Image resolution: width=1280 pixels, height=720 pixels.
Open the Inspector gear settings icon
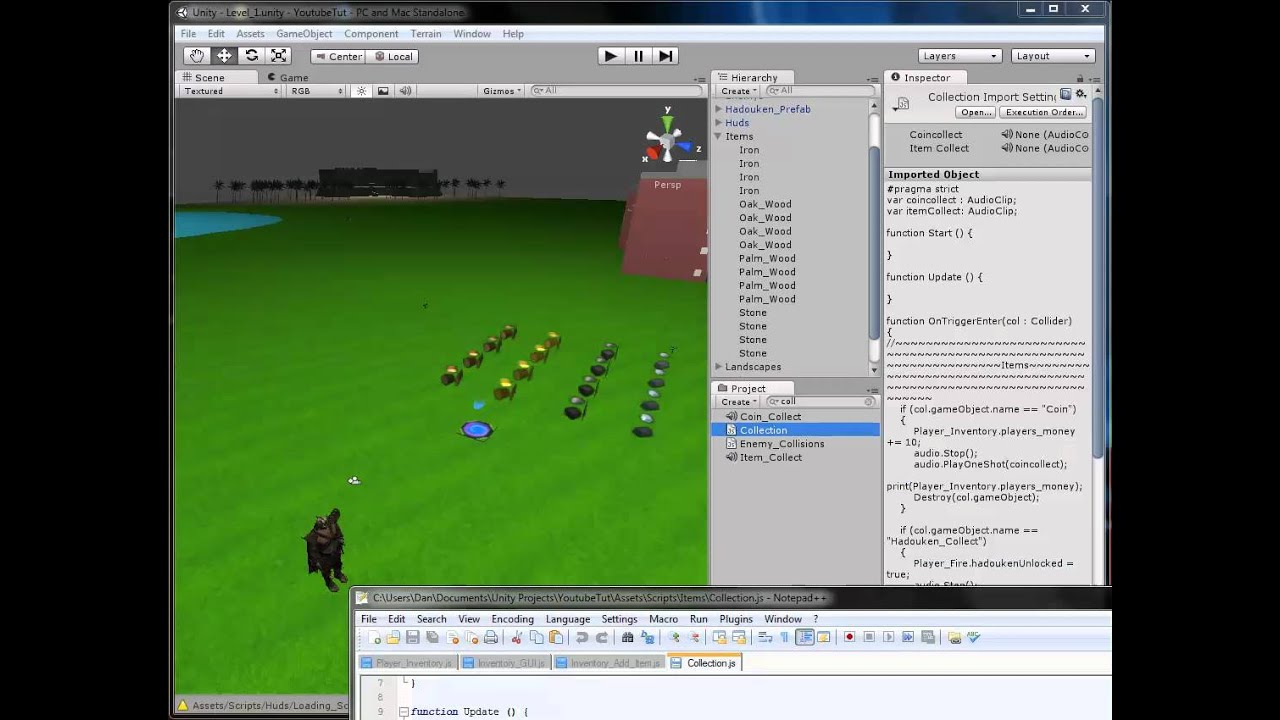1080,95
